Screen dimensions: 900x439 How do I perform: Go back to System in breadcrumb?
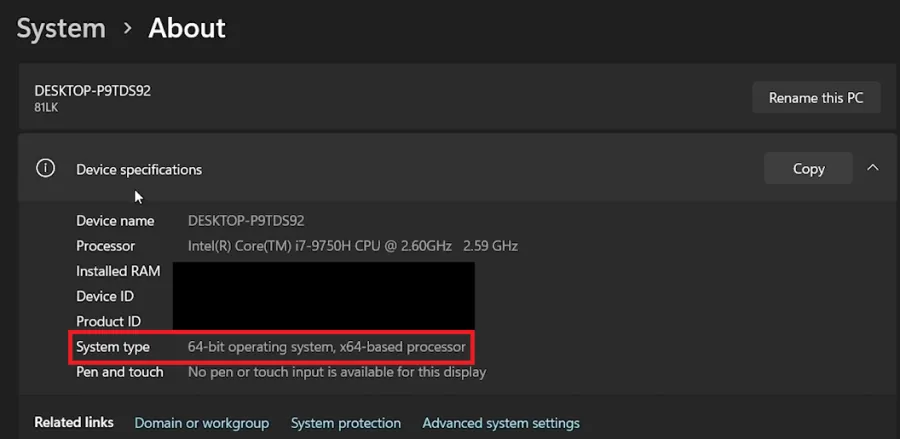[61, 28]
